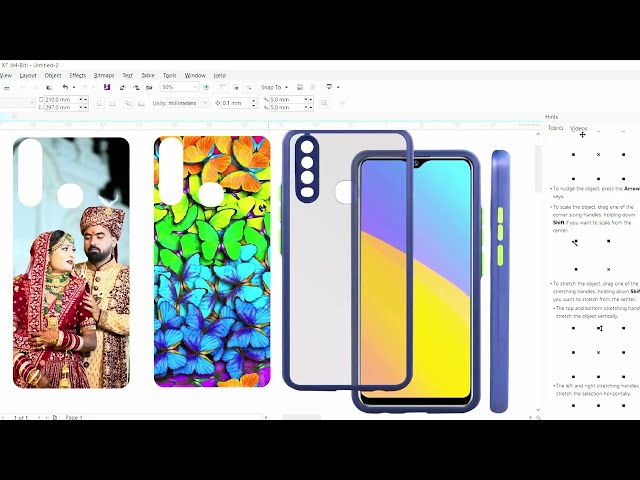640x480 pixels.
Task: Click the vertical scrollbar up arrow
Action: pos(538,134)
